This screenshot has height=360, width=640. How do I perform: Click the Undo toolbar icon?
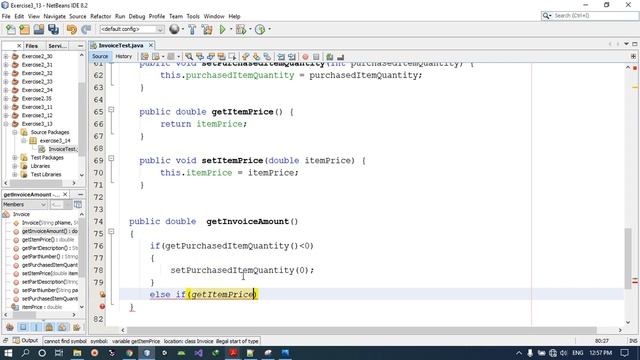[72, 29]
